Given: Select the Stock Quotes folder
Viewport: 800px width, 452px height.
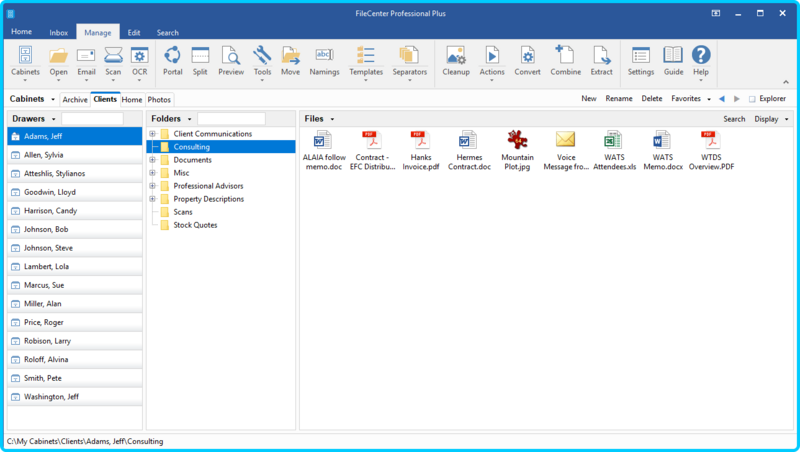Looking at the screenshot, I should [x=195, y=225].
